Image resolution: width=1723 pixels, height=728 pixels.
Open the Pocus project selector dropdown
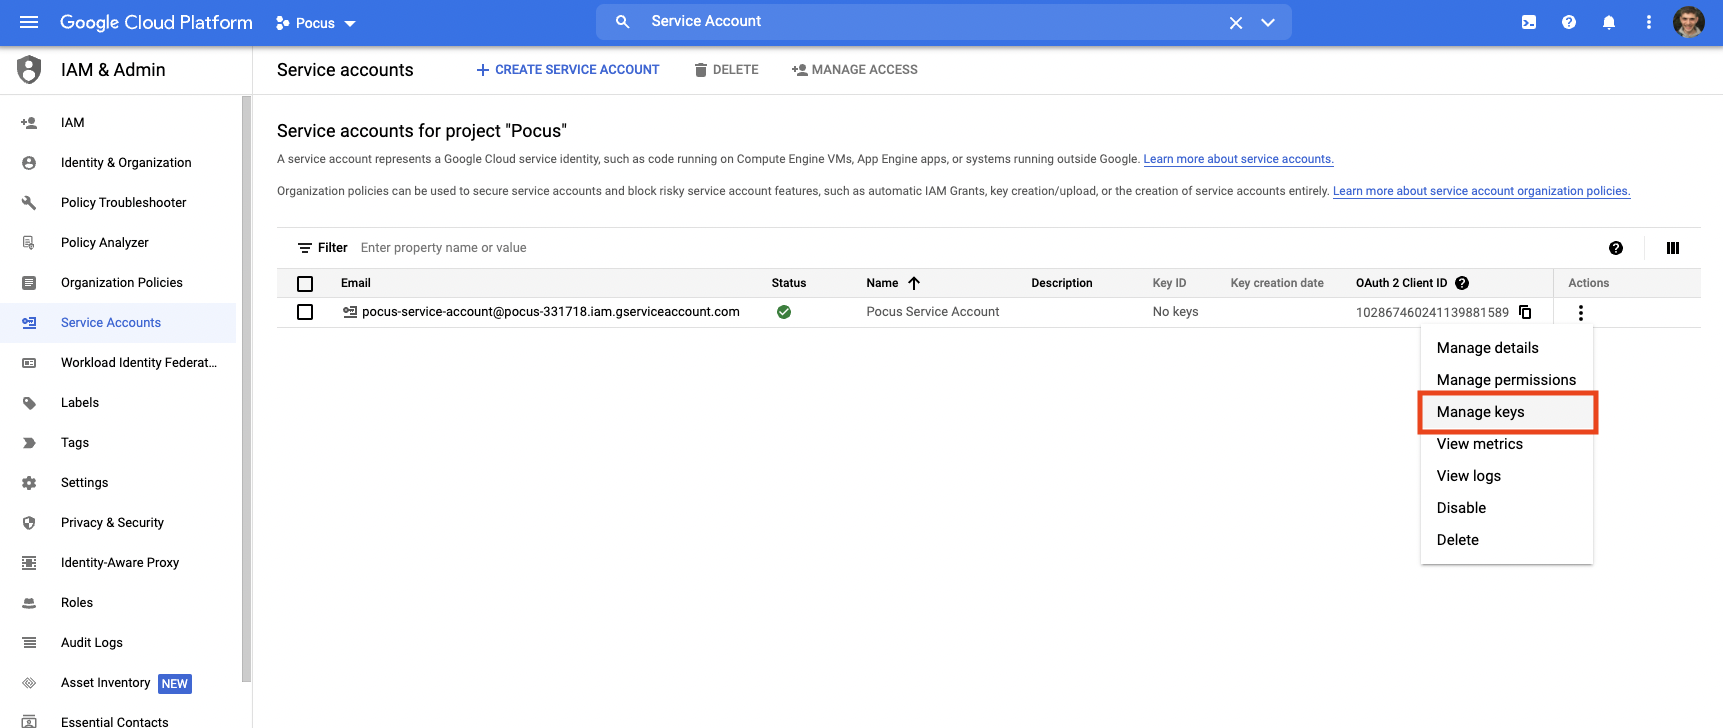[316, 23]
